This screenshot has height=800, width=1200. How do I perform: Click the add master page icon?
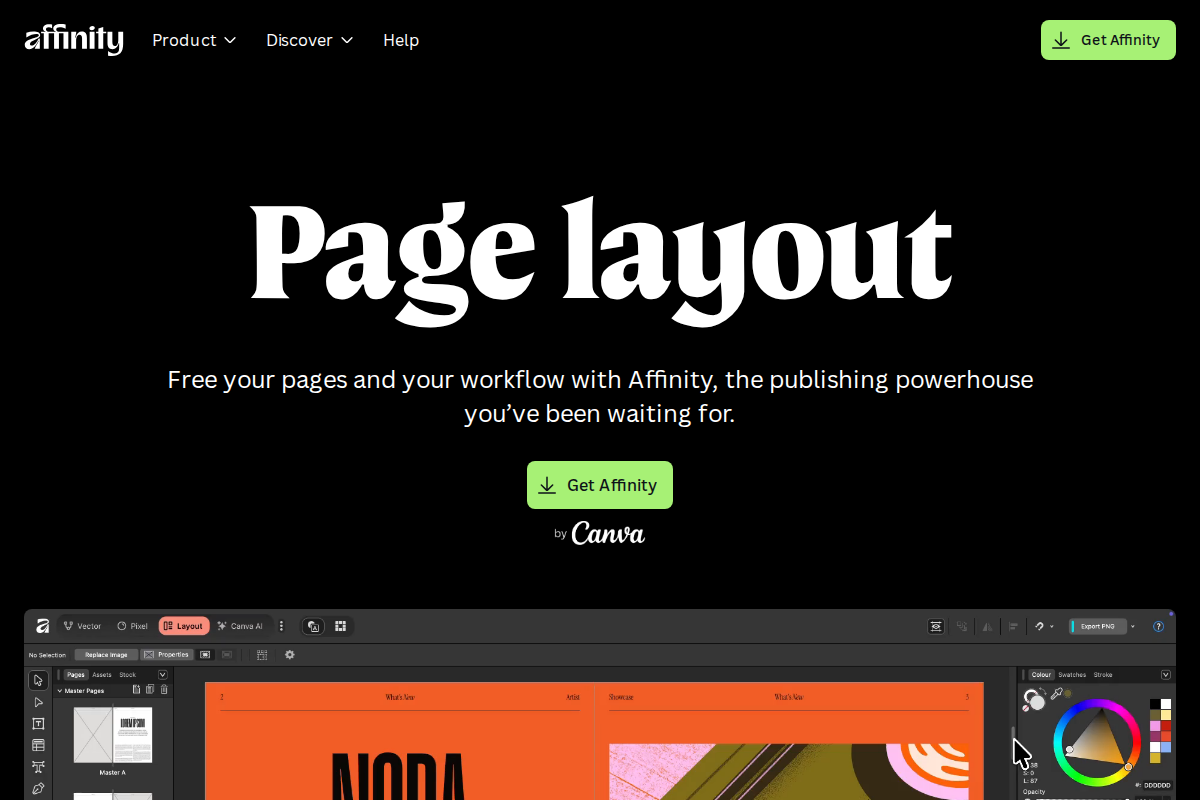136,690
